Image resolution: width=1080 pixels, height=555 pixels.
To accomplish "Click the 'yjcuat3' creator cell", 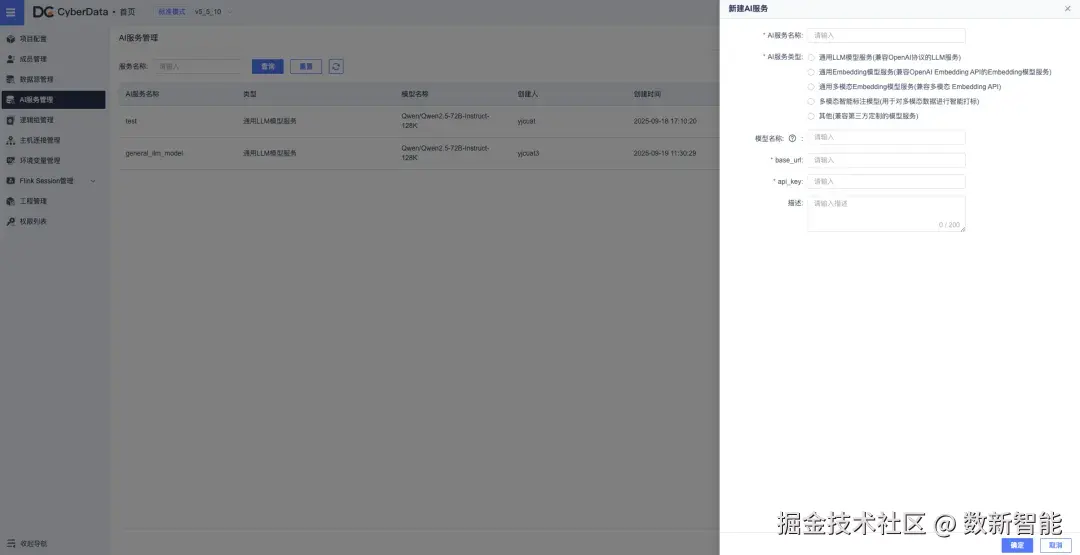I will pyautogui.click(x=528, y=154).
